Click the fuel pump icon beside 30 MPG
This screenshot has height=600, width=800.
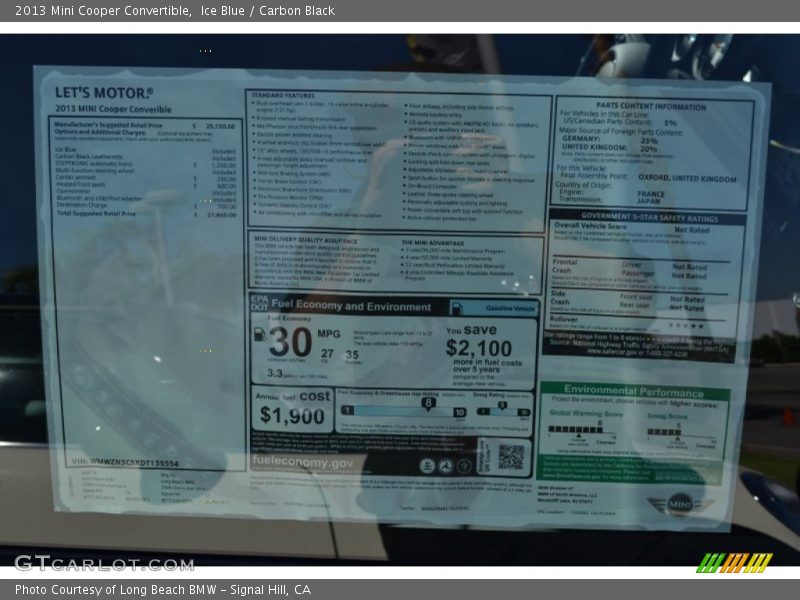click(260, 334)
